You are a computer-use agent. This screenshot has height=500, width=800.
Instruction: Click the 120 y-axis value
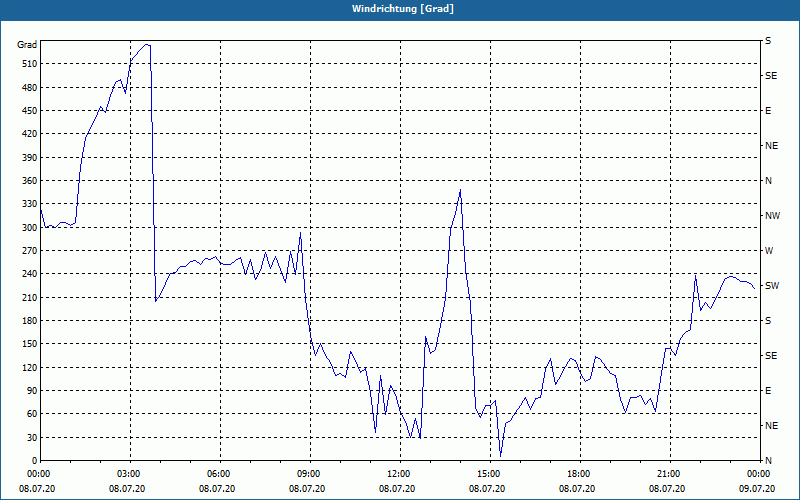point(30,367)
